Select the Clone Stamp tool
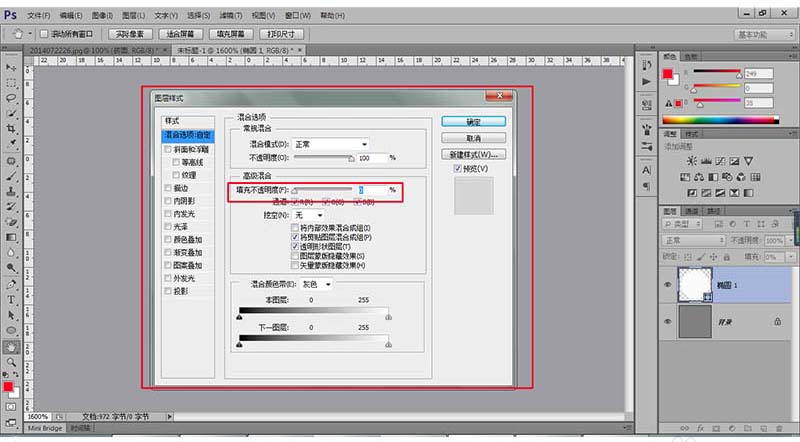This screenshot has width=800, height=442. [x=11, y=192]
